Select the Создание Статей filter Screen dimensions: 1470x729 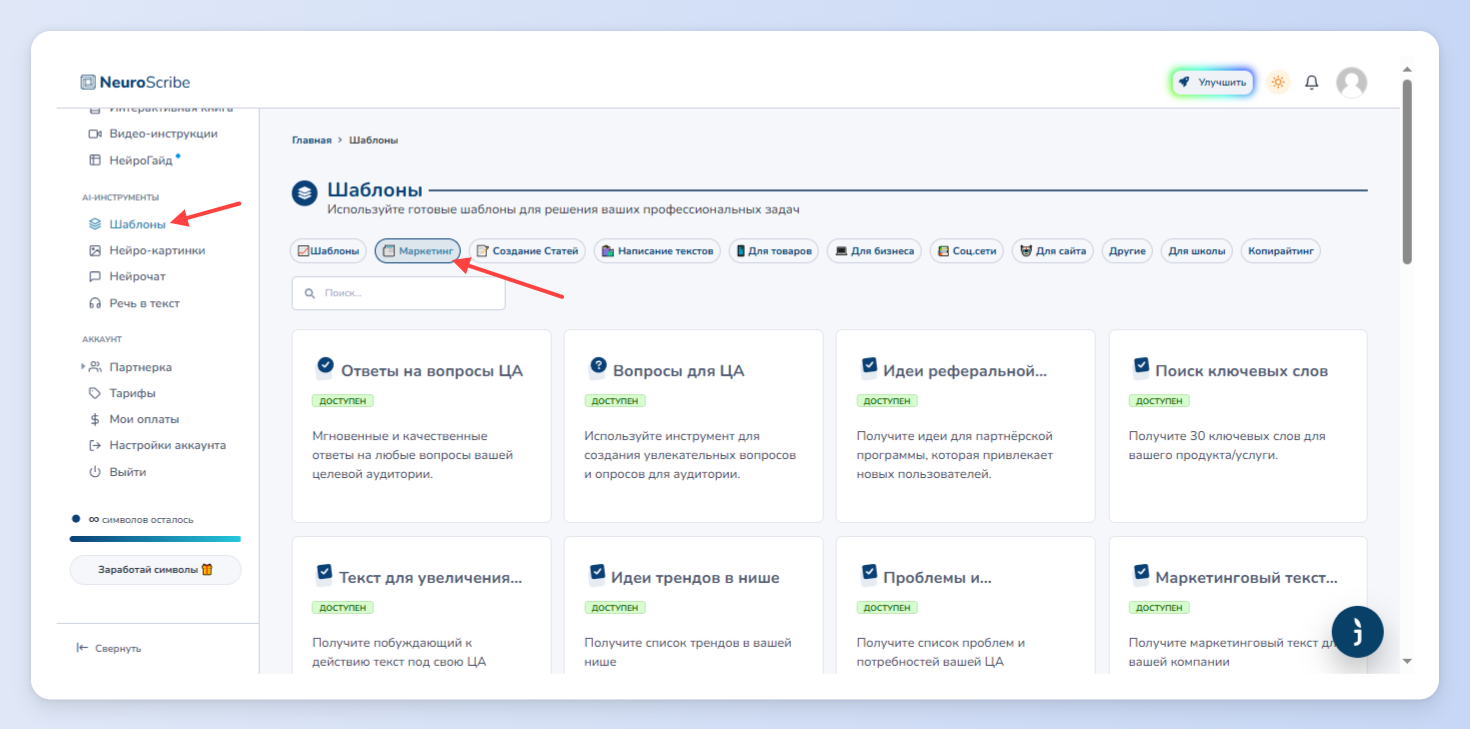527,251
